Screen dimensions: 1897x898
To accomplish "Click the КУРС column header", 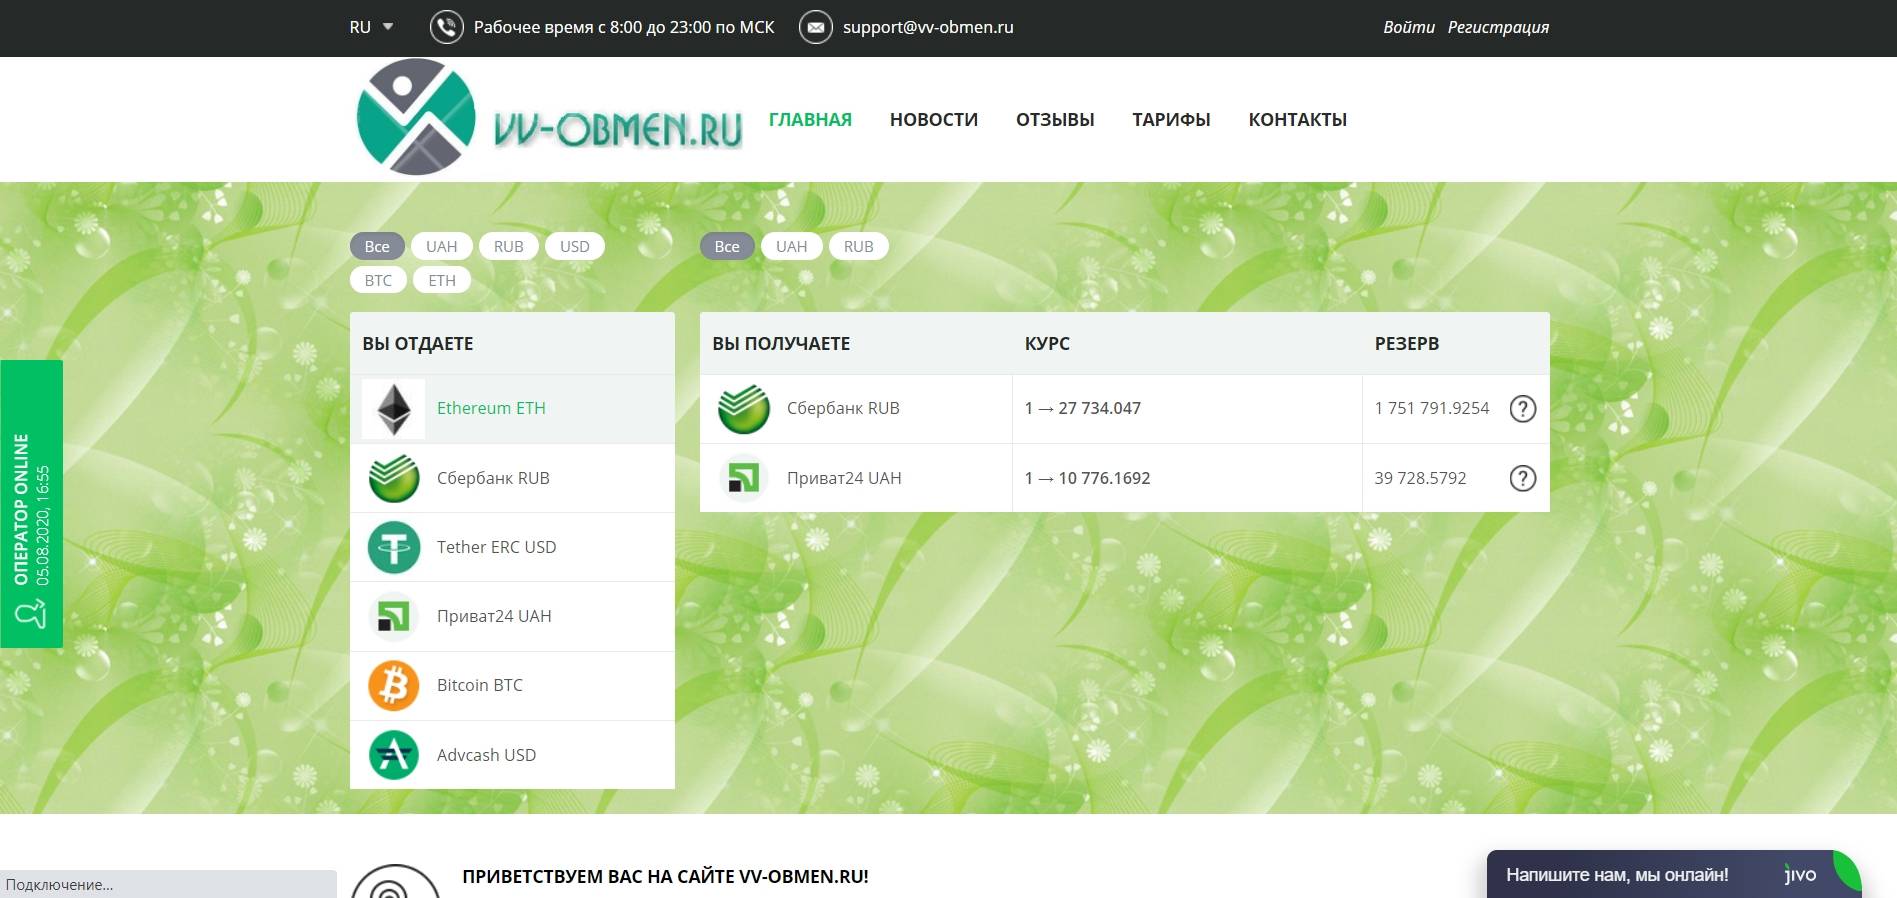I will point(1047,343).
